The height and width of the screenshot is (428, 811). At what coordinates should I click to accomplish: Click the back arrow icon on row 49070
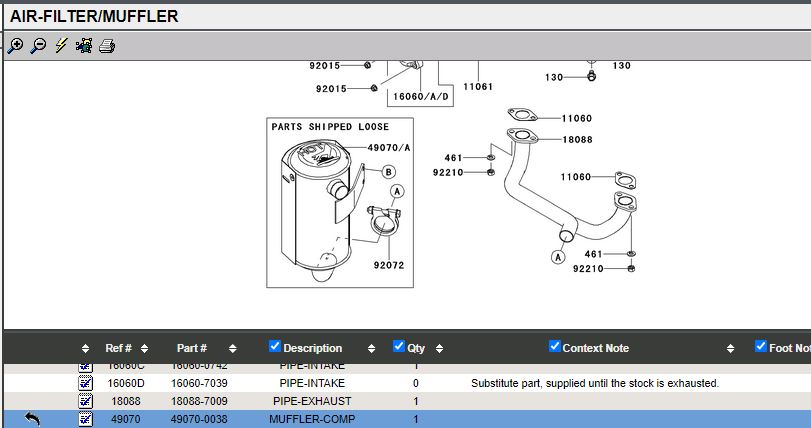pos(32,419)
